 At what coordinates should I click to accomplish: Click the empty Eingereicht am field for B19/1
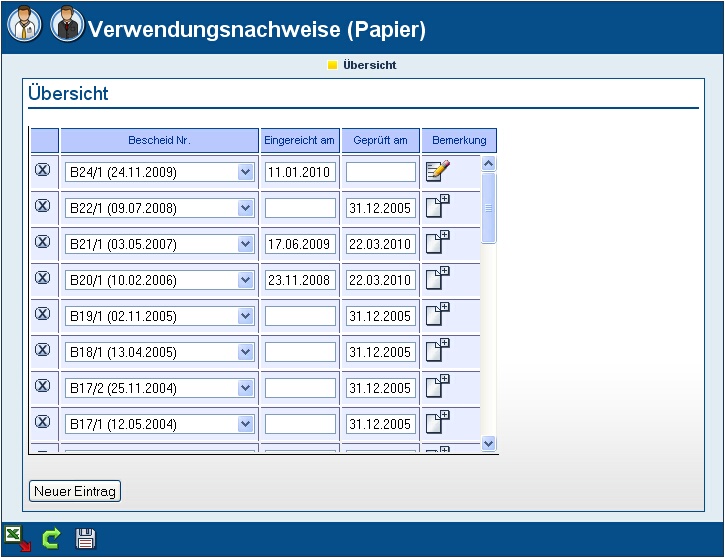pos(300,317)
